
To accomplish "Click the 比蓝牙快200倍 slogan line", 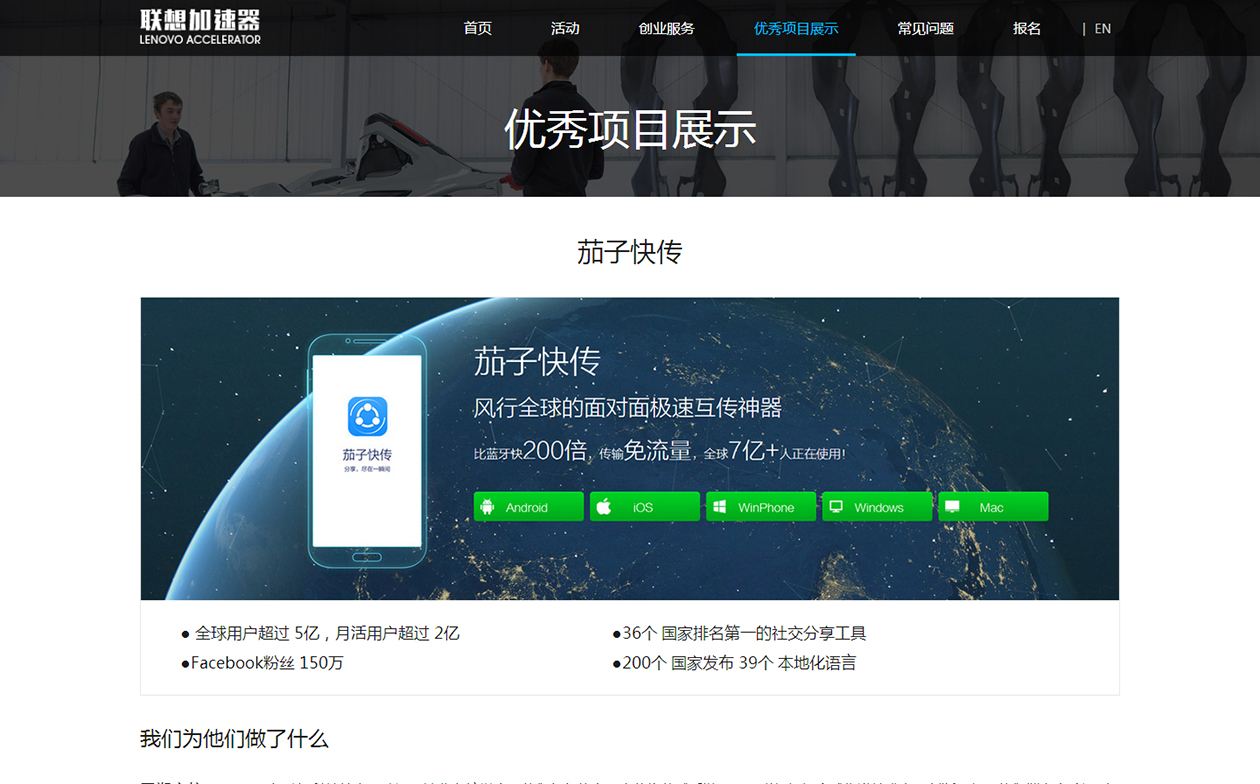I will (660, 451).
